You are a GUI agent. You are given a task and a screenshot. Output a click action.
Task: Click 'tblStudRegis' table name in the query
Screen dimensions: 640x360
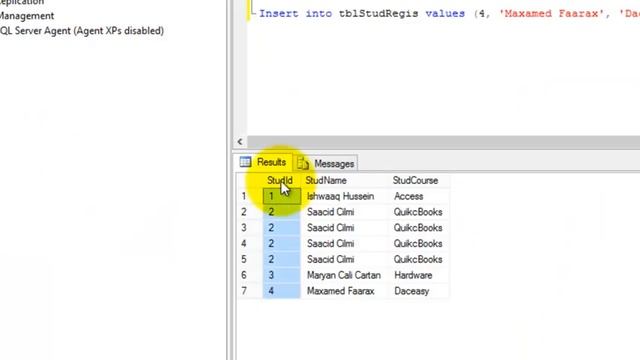378,13
